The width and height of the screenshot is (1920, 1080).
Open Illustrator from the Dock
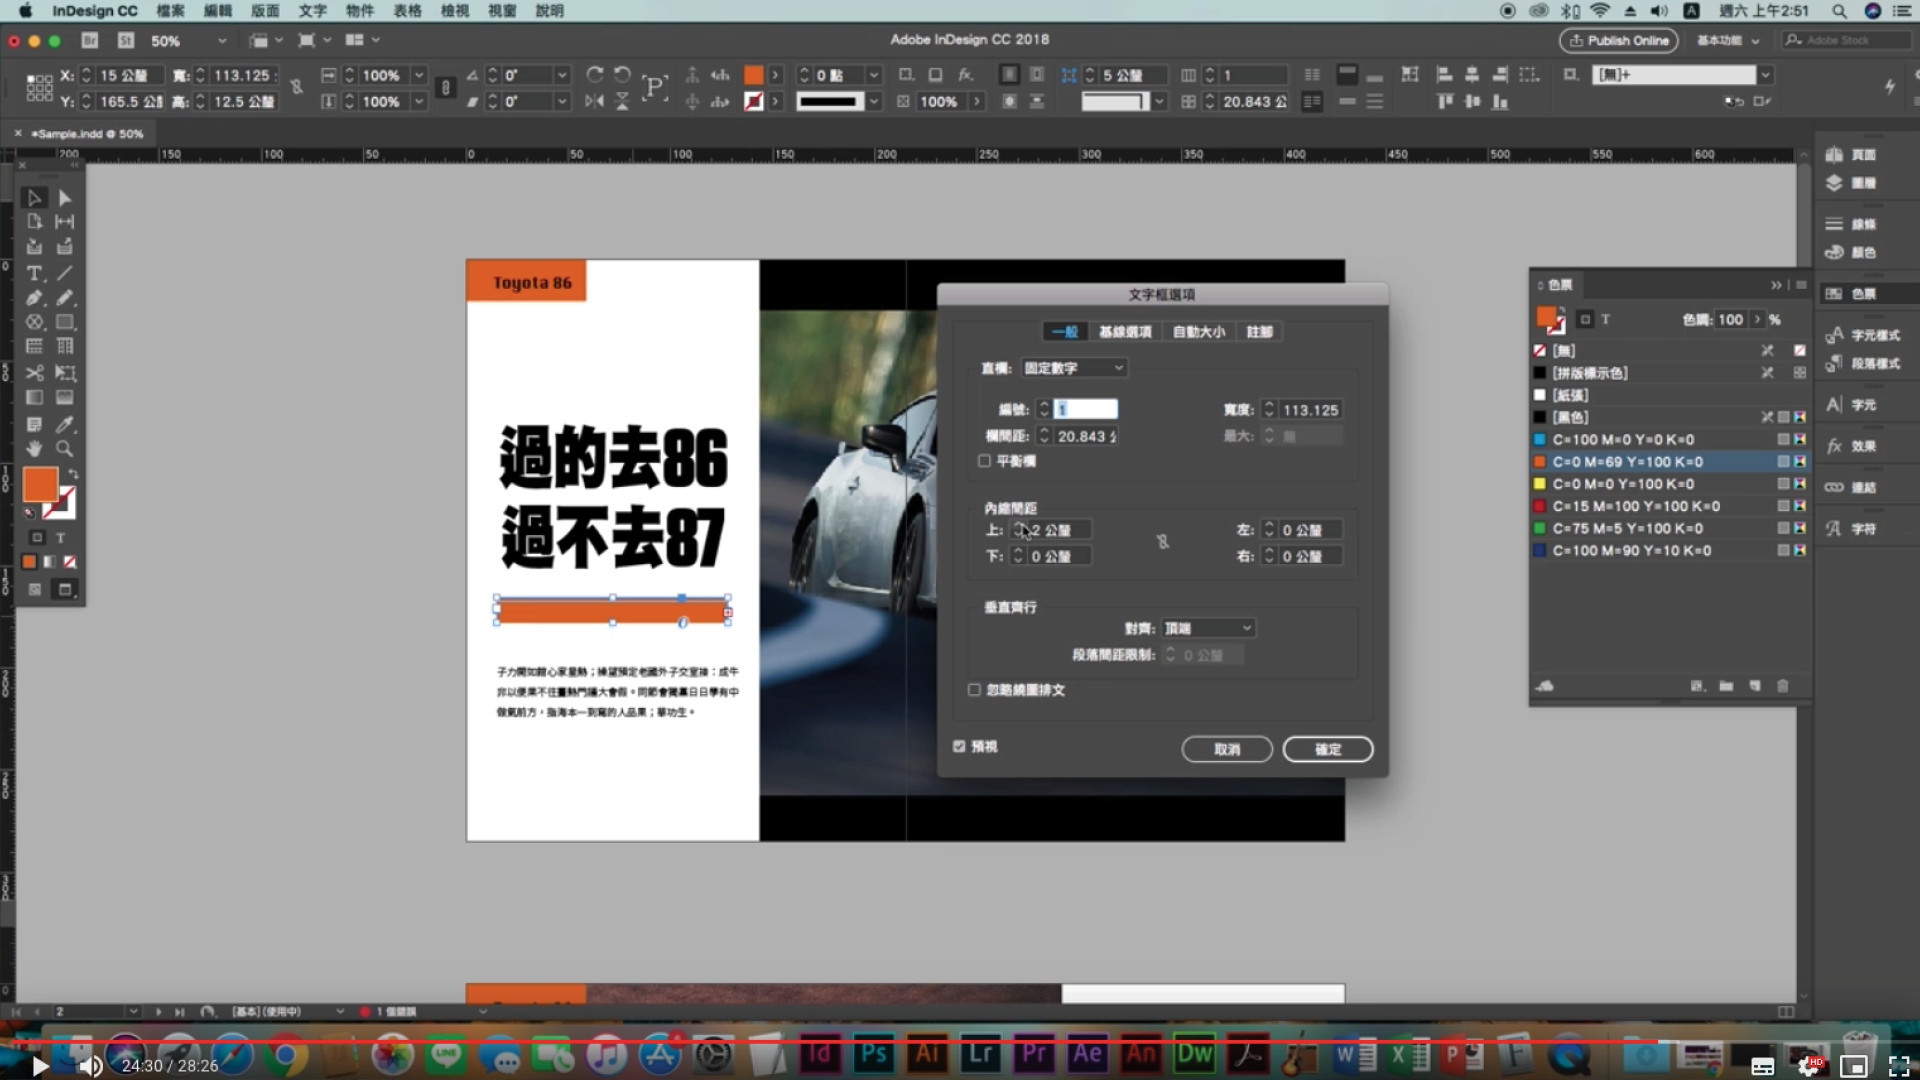(927, 1054)
